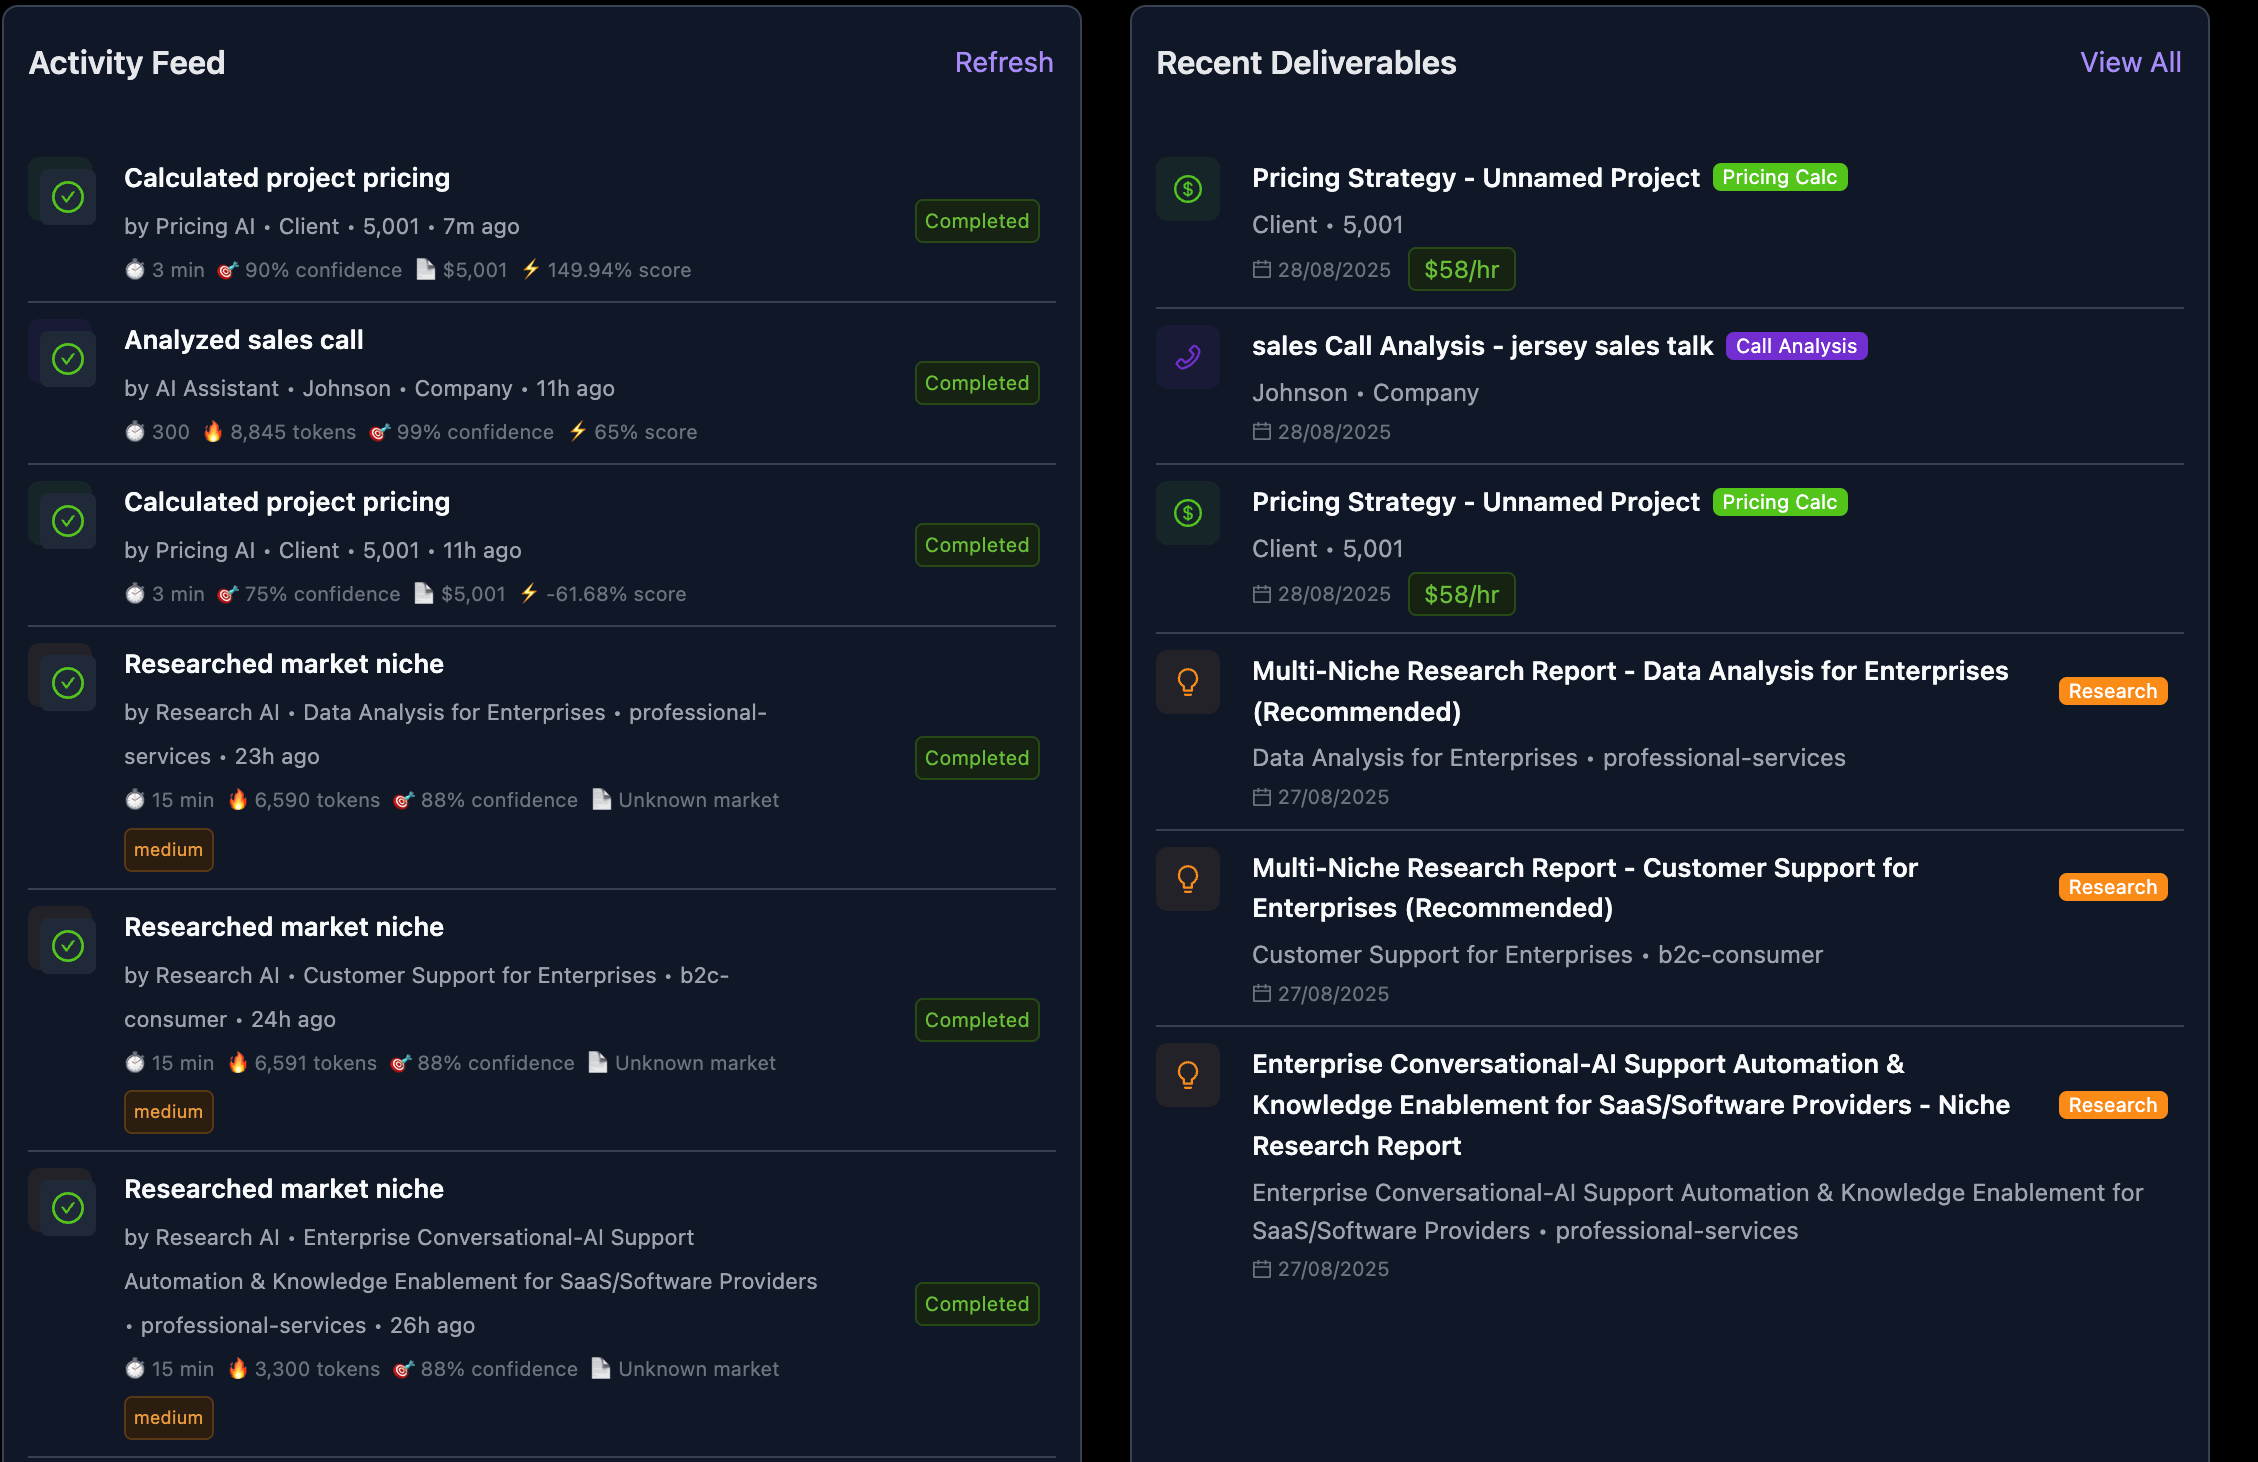The image size is (2258, 1462).
Task: Click the lightbulb icon on Multi-Niche Research Report
Action: (1187, 682)
